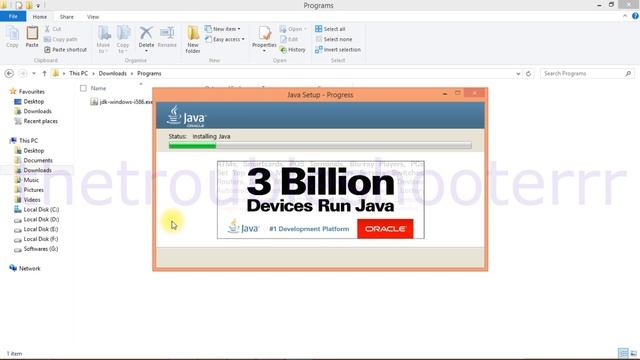Click Invert selection in ribbon
This screenshot has height=360, width=640.
[x=338, y=49]
